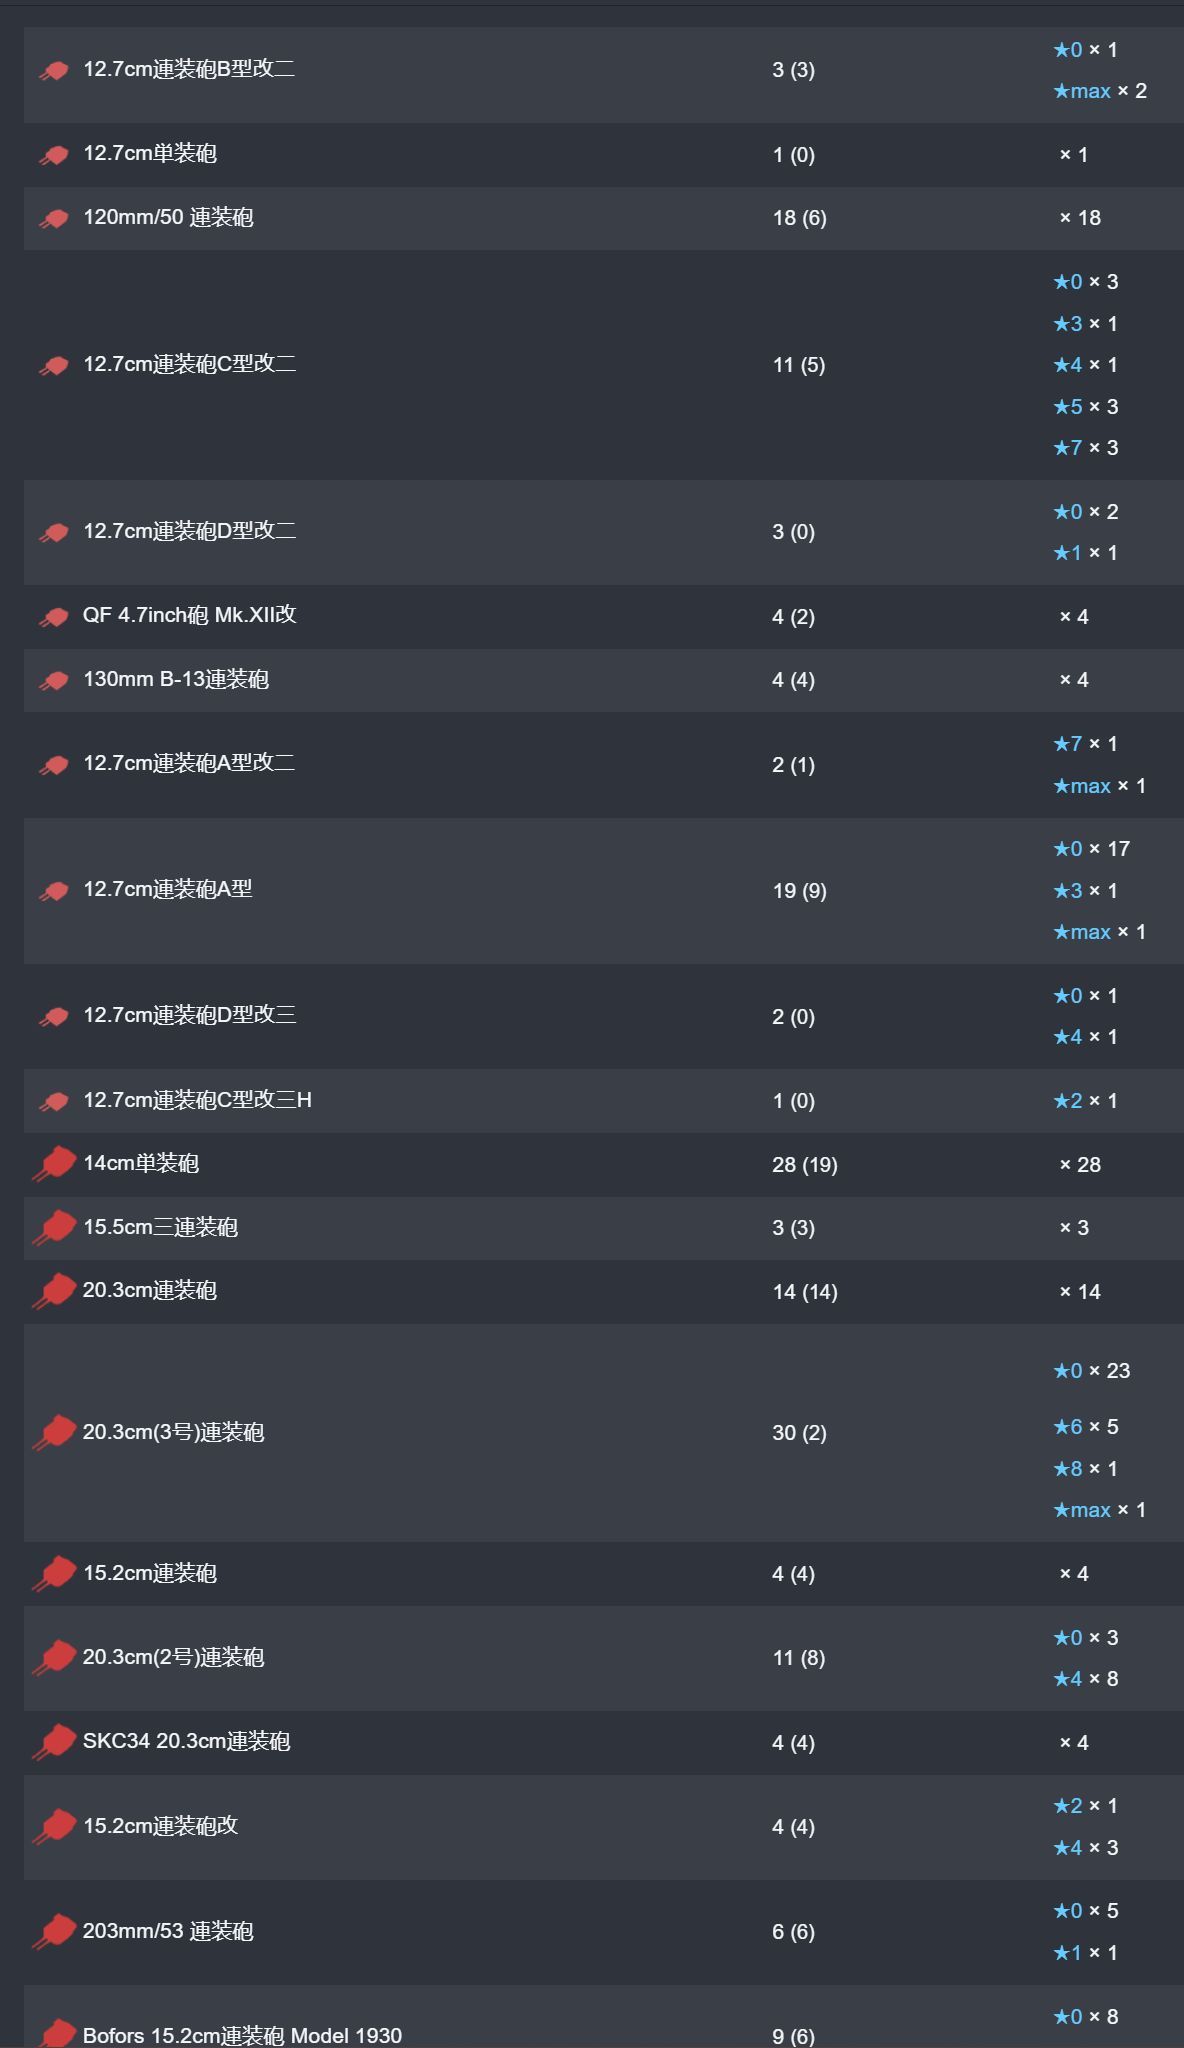Click the ★7 × 3 entry for C型改二
Image resolution: width=1184 pixels, height=2048 pixels.
pos(1086,448)
